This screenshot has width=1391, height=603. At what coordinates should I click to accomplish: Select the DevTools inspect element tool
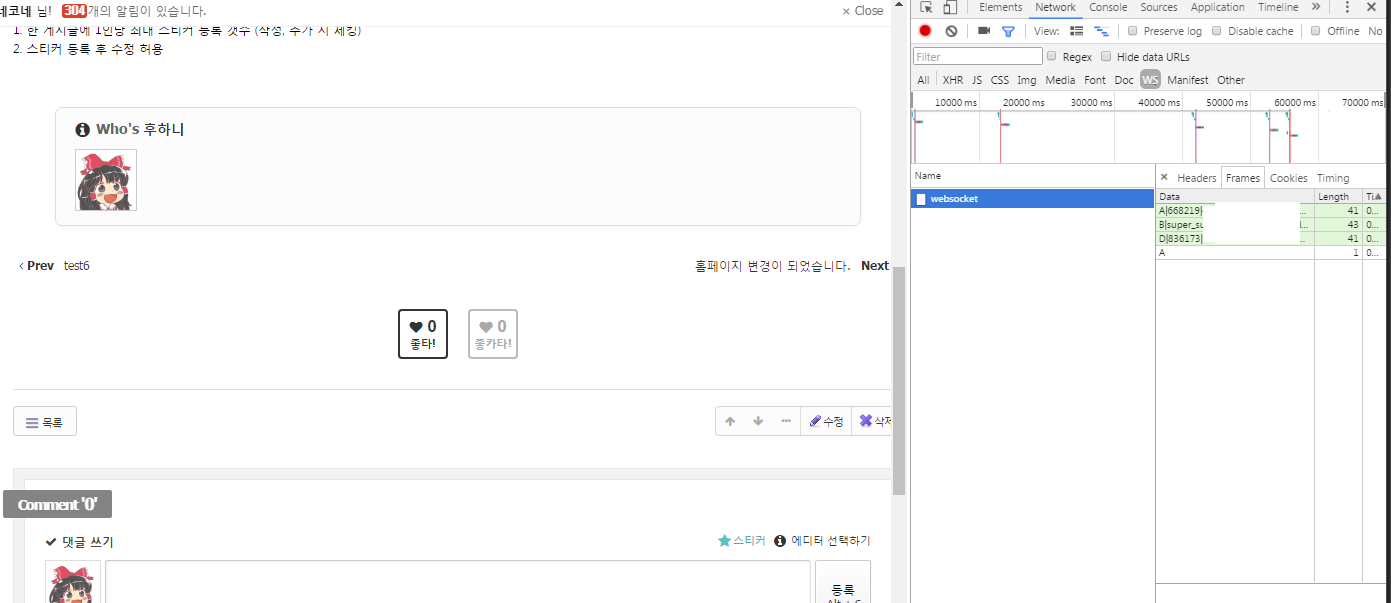927,7
